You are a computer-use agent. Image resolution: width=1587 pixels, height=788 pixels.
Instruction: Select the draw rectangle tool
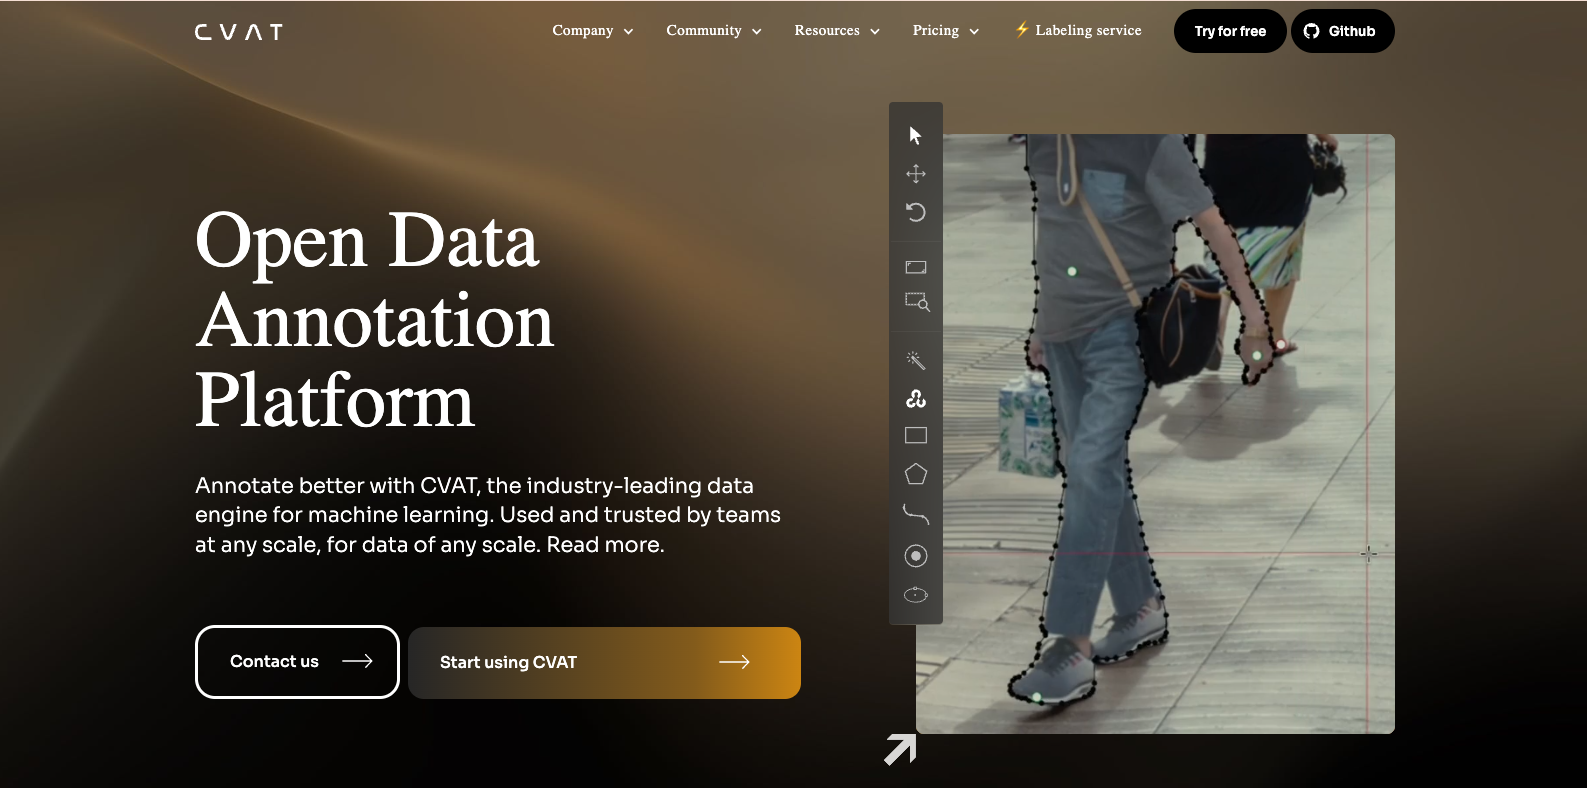click(x=916, y=436)
